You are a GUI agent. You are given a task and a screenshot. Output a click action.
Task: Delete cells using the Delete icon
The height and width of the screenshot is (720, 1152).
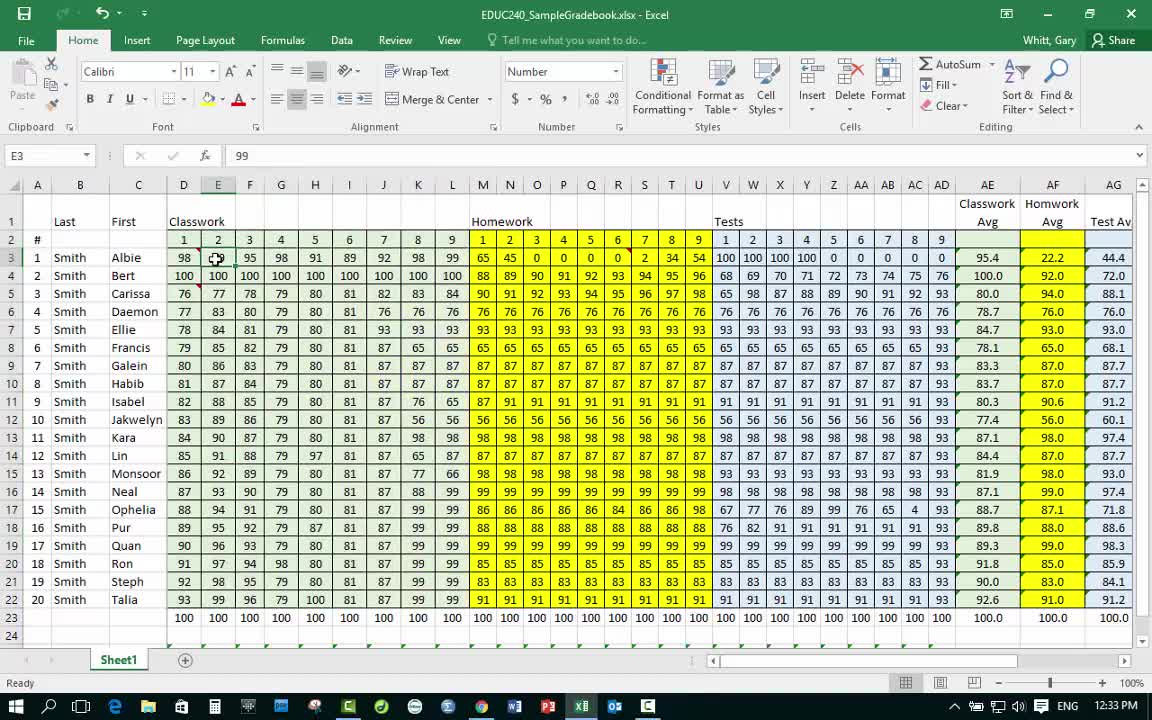(849, 74)
